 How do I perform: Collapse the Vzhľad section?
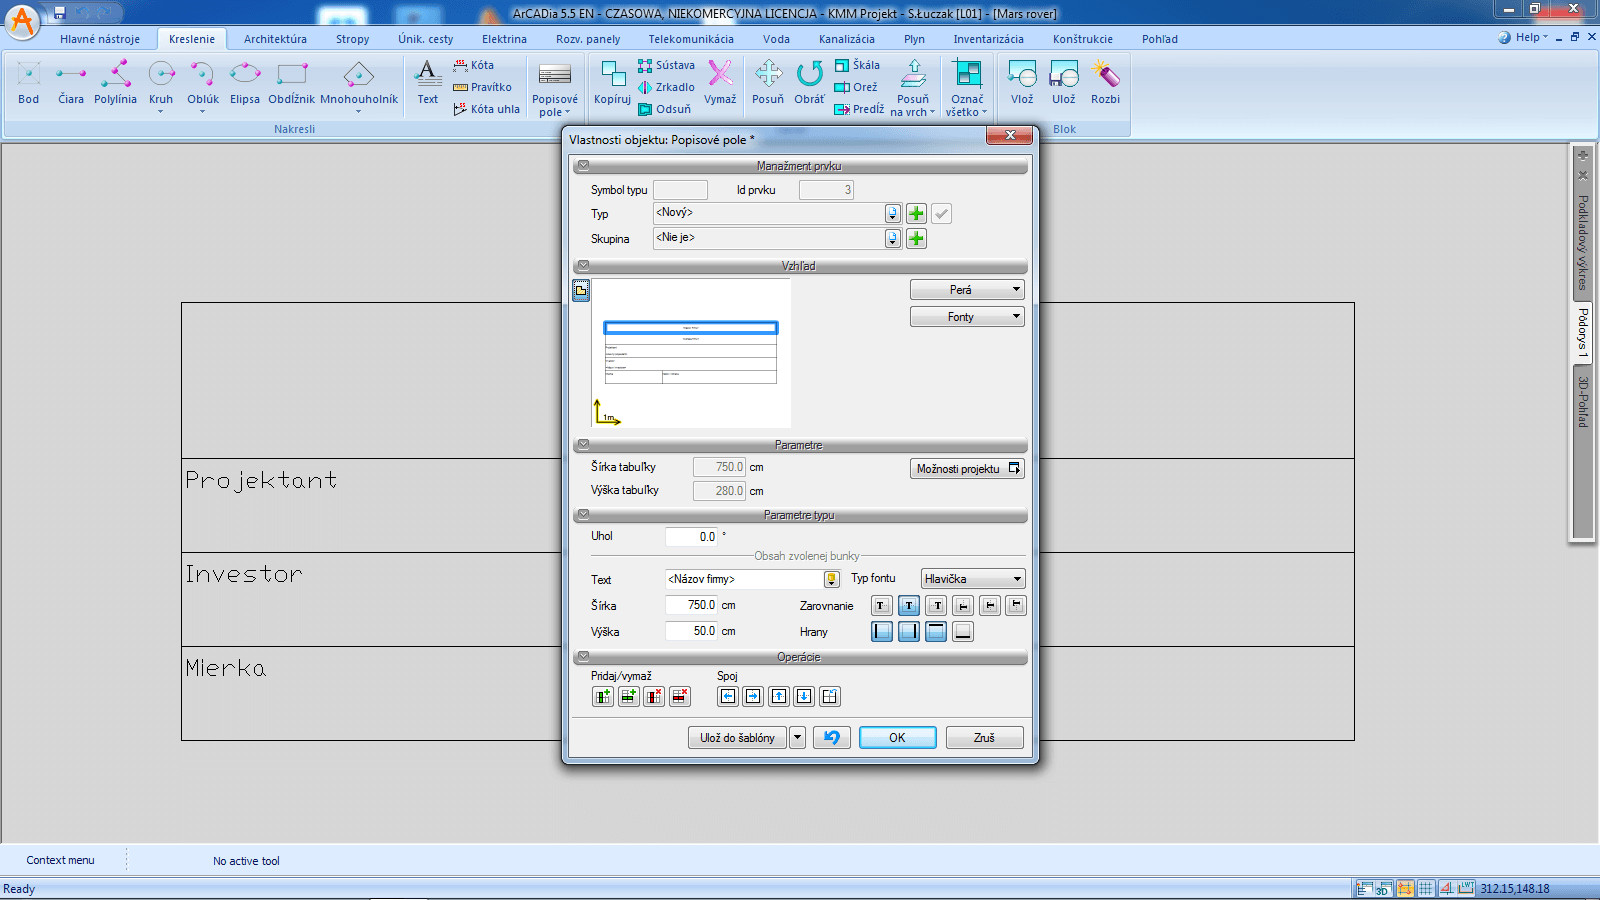[x=583, y=266]
